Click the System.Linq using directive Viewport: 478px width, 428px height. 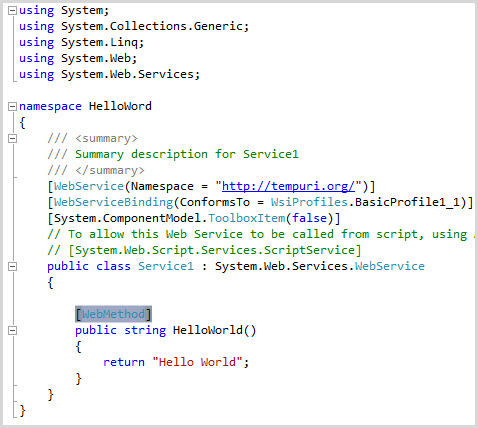[x=81, y=42]
